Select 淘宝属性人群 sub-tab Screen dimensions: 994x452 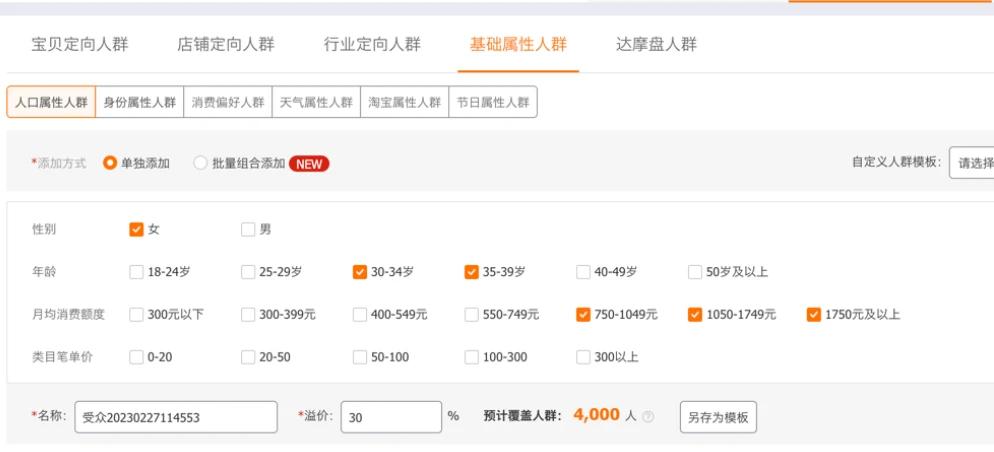pyautogui.click(x=404, y=102)
